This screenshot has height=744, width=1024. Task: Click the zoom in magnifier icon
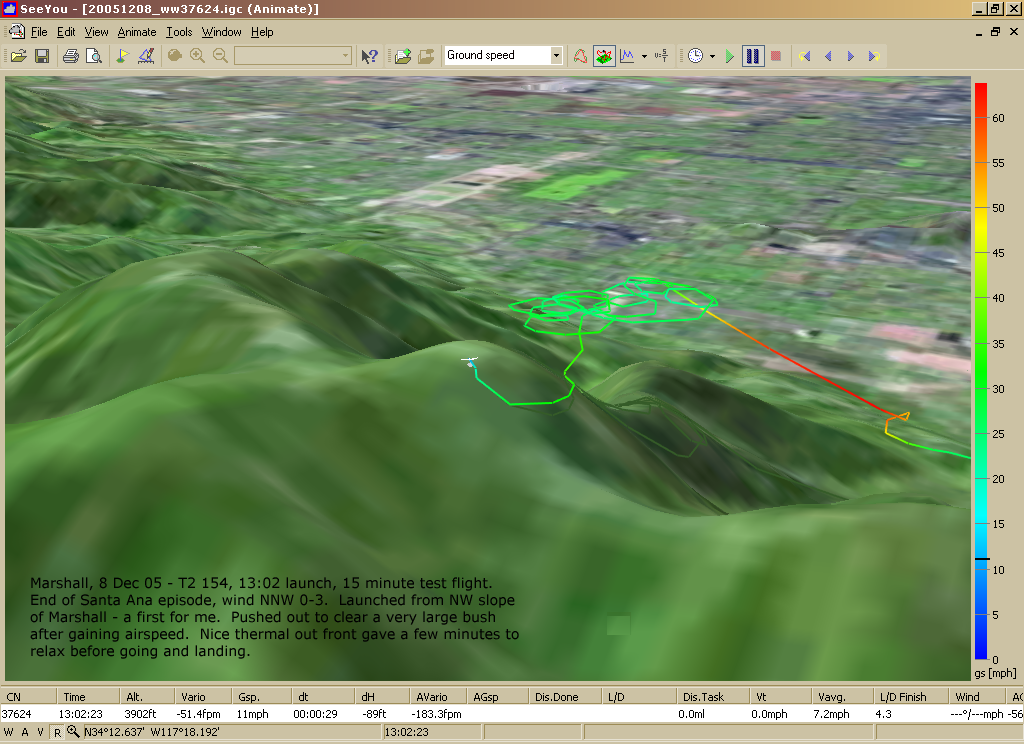pos(198,56)
